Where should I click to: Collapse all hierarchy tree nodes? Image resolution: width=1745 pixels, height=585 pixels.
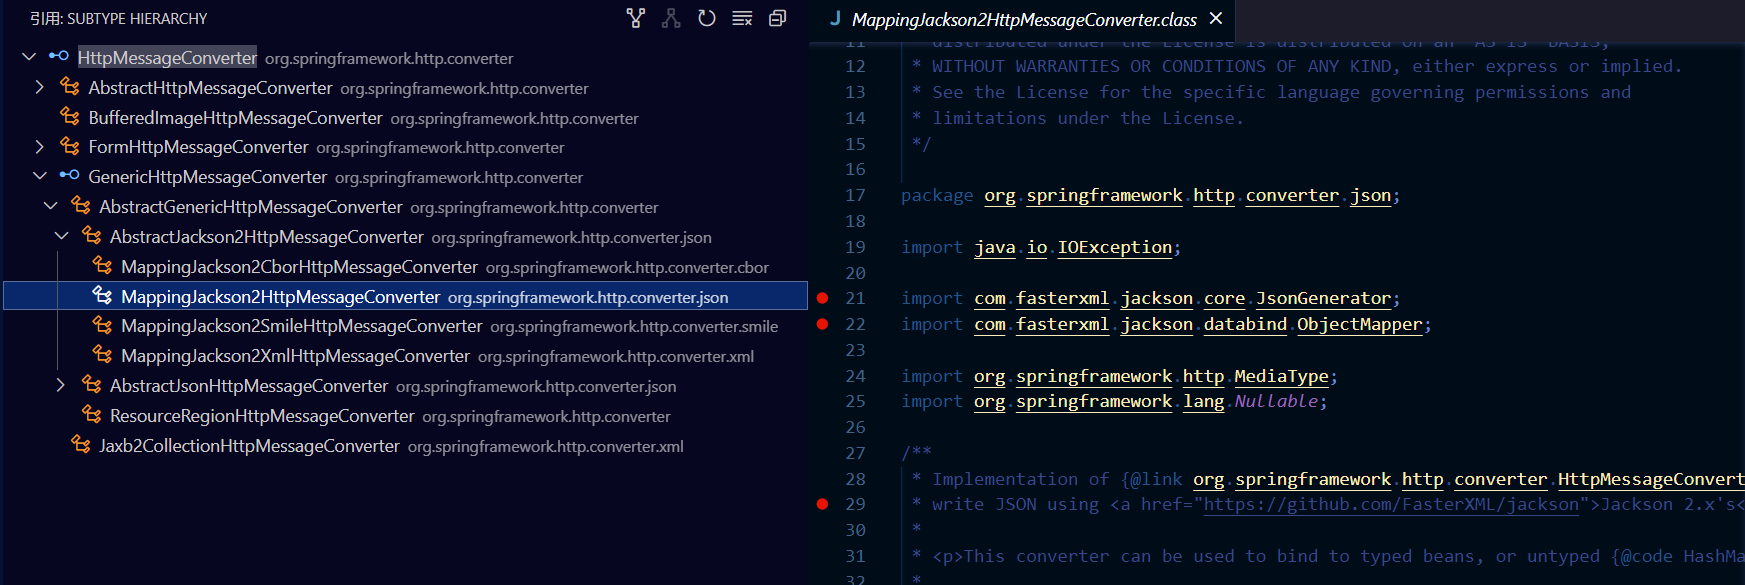pyautogui.click(x=777, y=18)
